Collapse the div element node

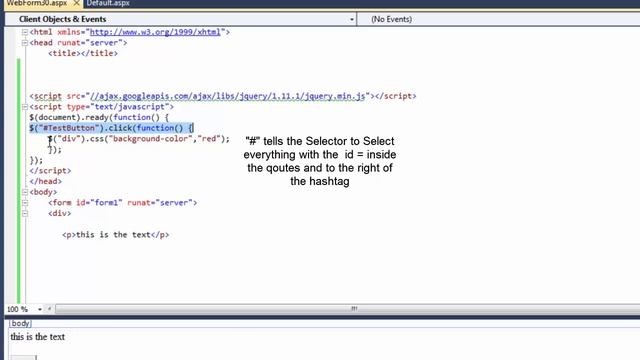tap(25, 213)
